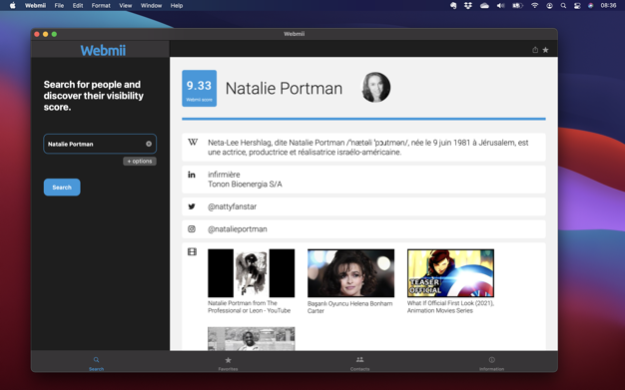
Task: Open the Wikipedia entry icon
Action: pos(193,142)
